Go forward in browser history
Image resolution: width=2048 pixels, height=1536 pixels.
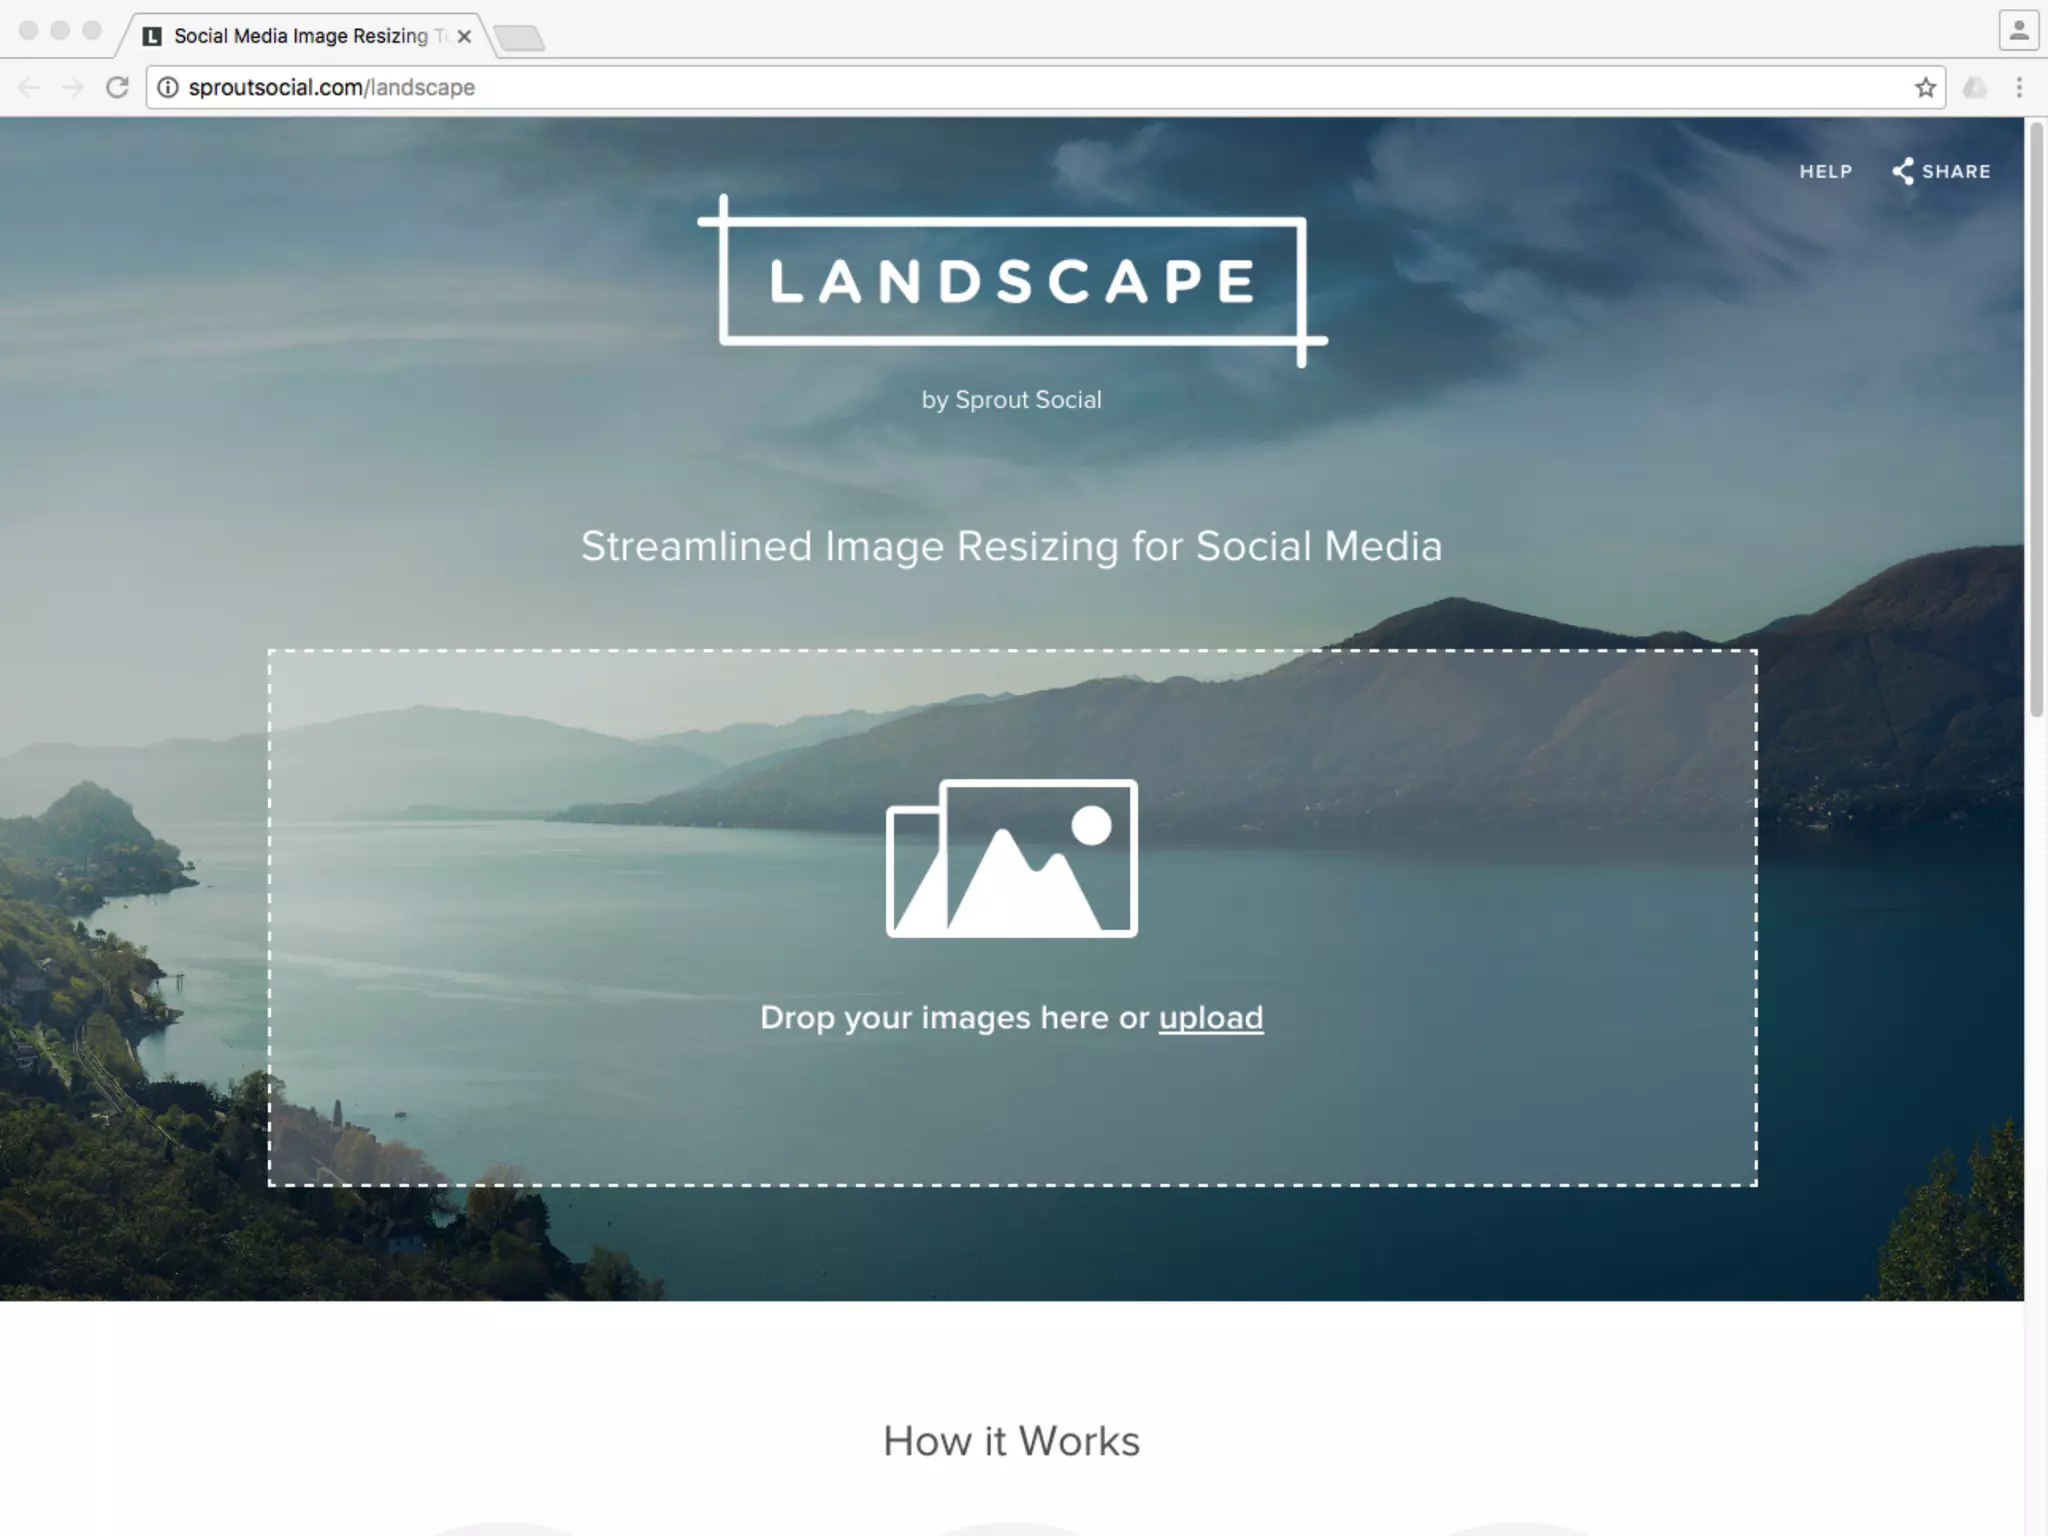click(73, 88)
